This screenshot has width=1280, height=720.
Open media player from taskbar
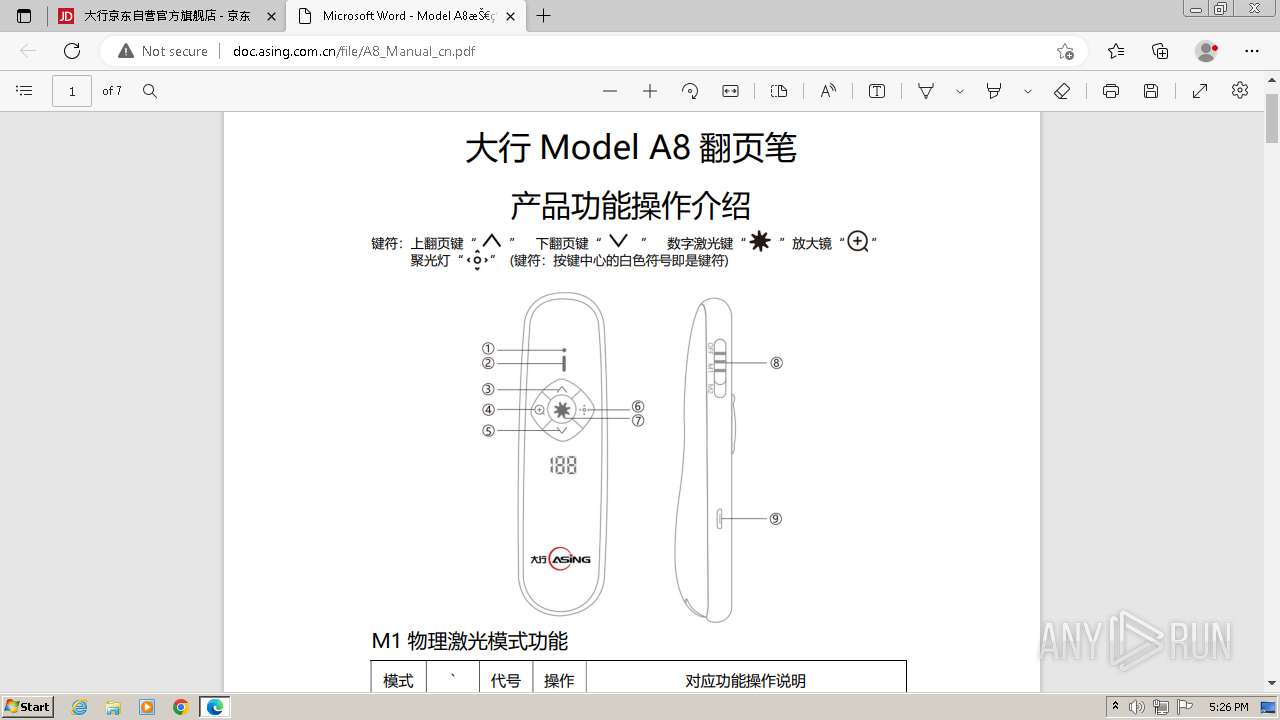(x=147, y=707)
